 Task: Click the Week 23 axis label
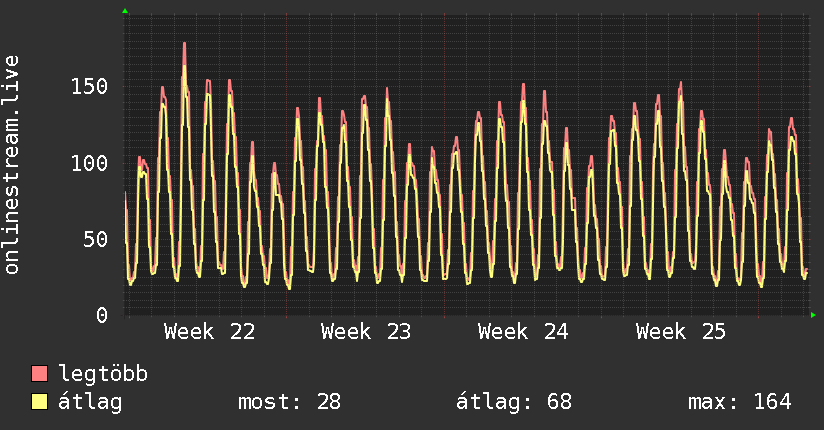366,332
